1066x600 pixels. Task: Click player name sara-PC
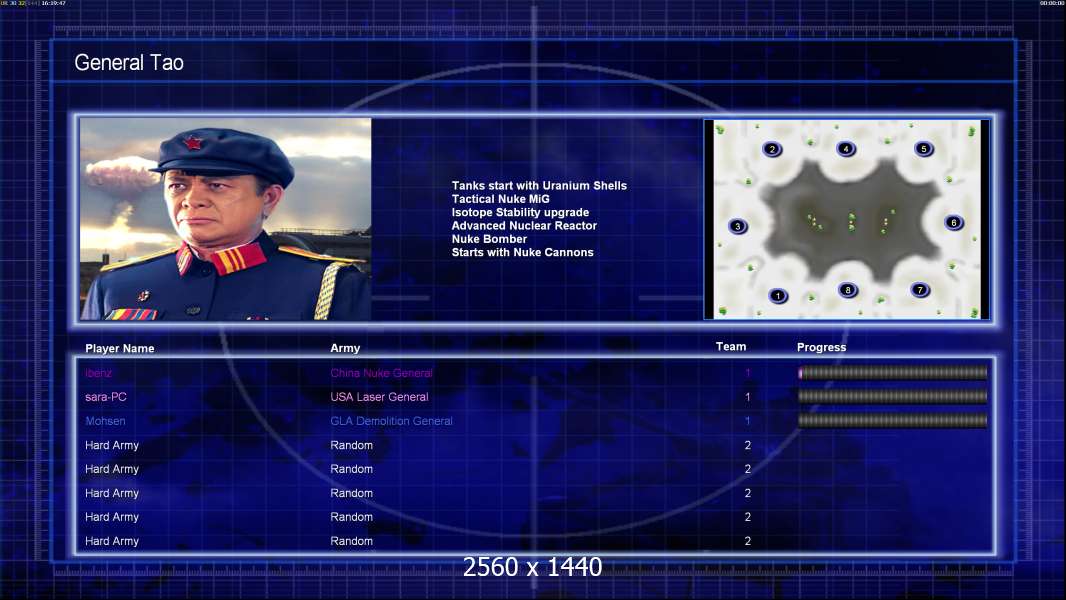(x=105, y=397)
